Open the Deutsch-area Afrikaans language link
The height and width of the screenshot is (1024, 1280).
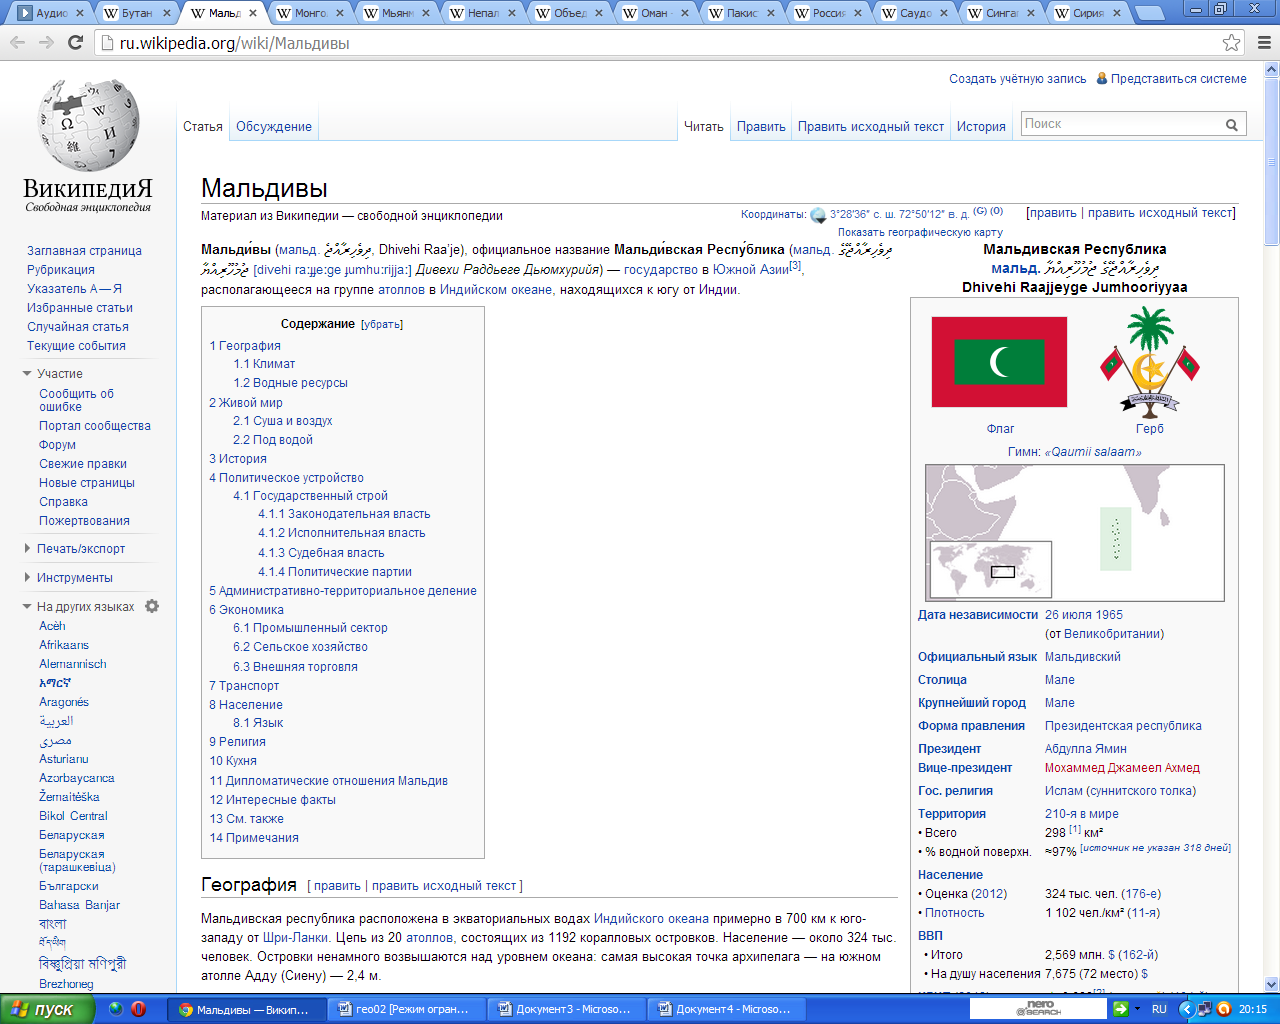(x=64, y=645)
